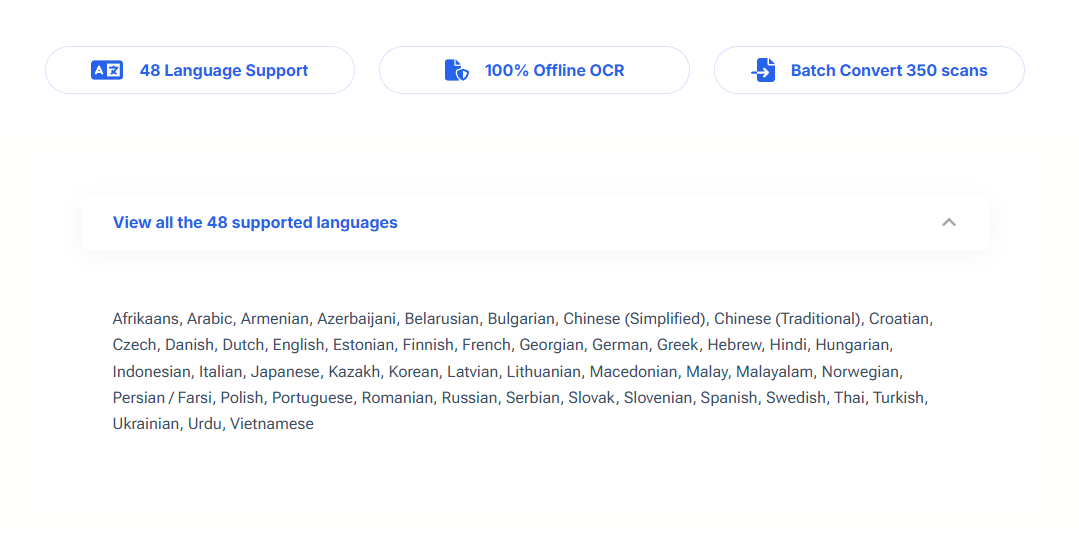The image size is (1079, 534).
Task: Click 'Slovenian' in the language list
Action: point(657,398)
